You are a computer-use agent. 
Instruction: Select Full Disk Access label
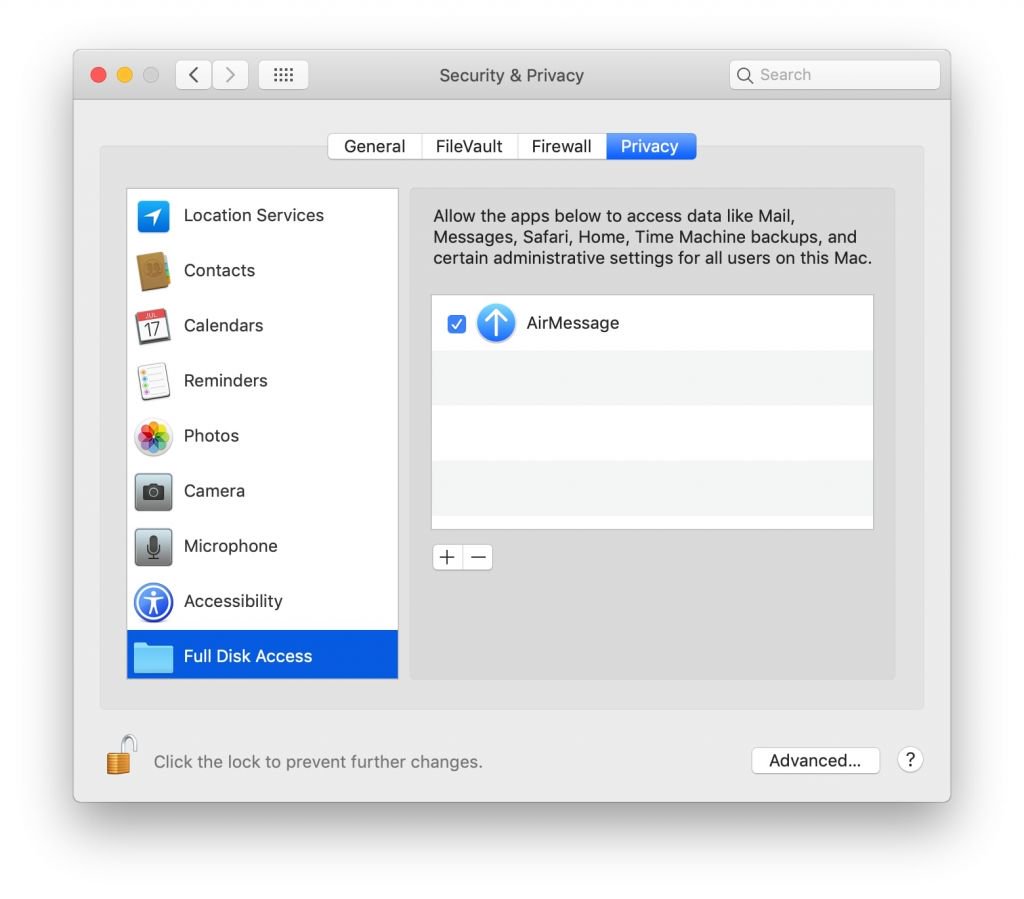pyautogui.click(x=248, y=656)
